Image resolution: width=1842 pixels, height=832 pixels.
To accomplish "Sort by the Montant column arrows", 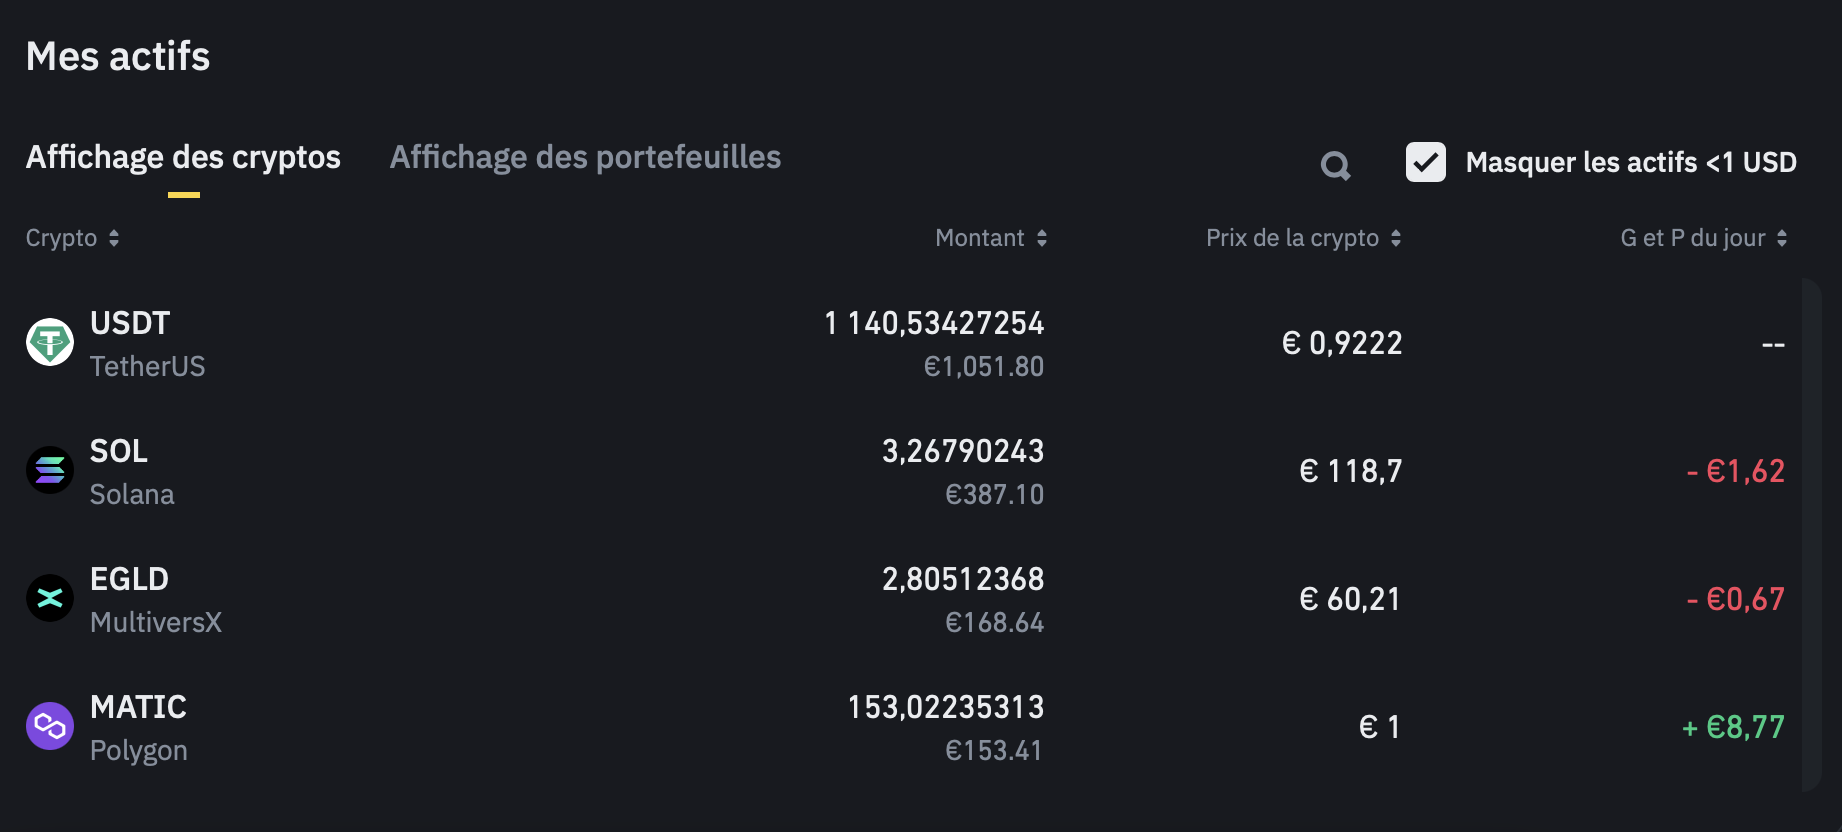I will click(x=1042, y=238).
